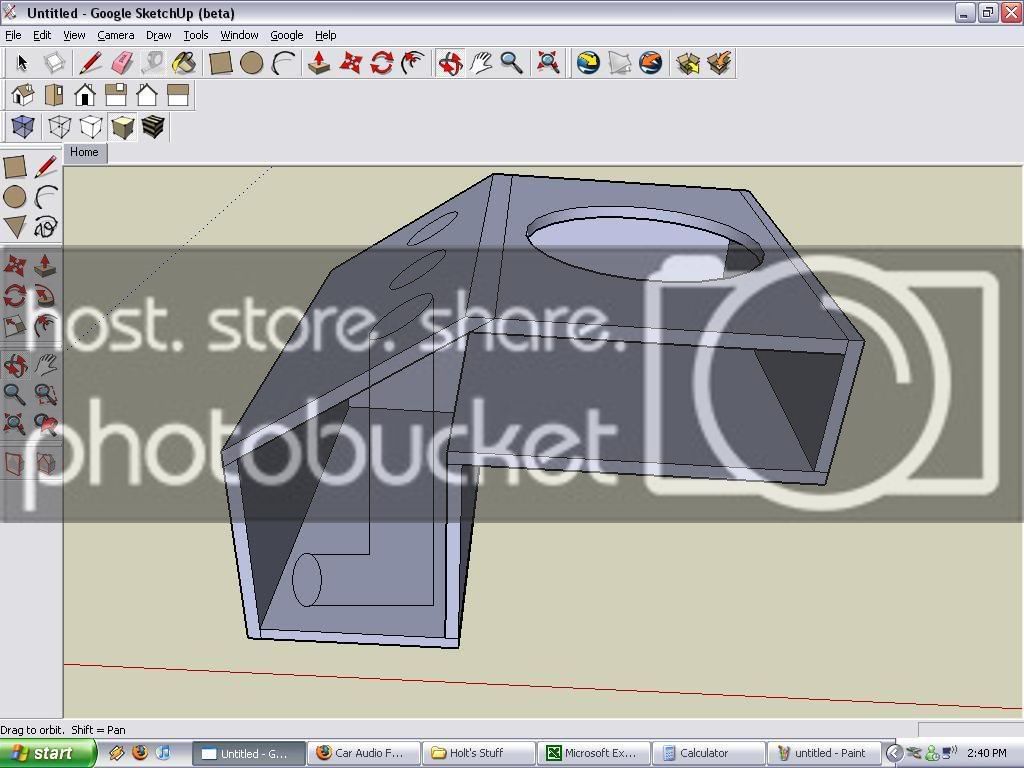This screenshot has width=1024, height=768.
Task: Click the Home scene tab
Action: 84,152
